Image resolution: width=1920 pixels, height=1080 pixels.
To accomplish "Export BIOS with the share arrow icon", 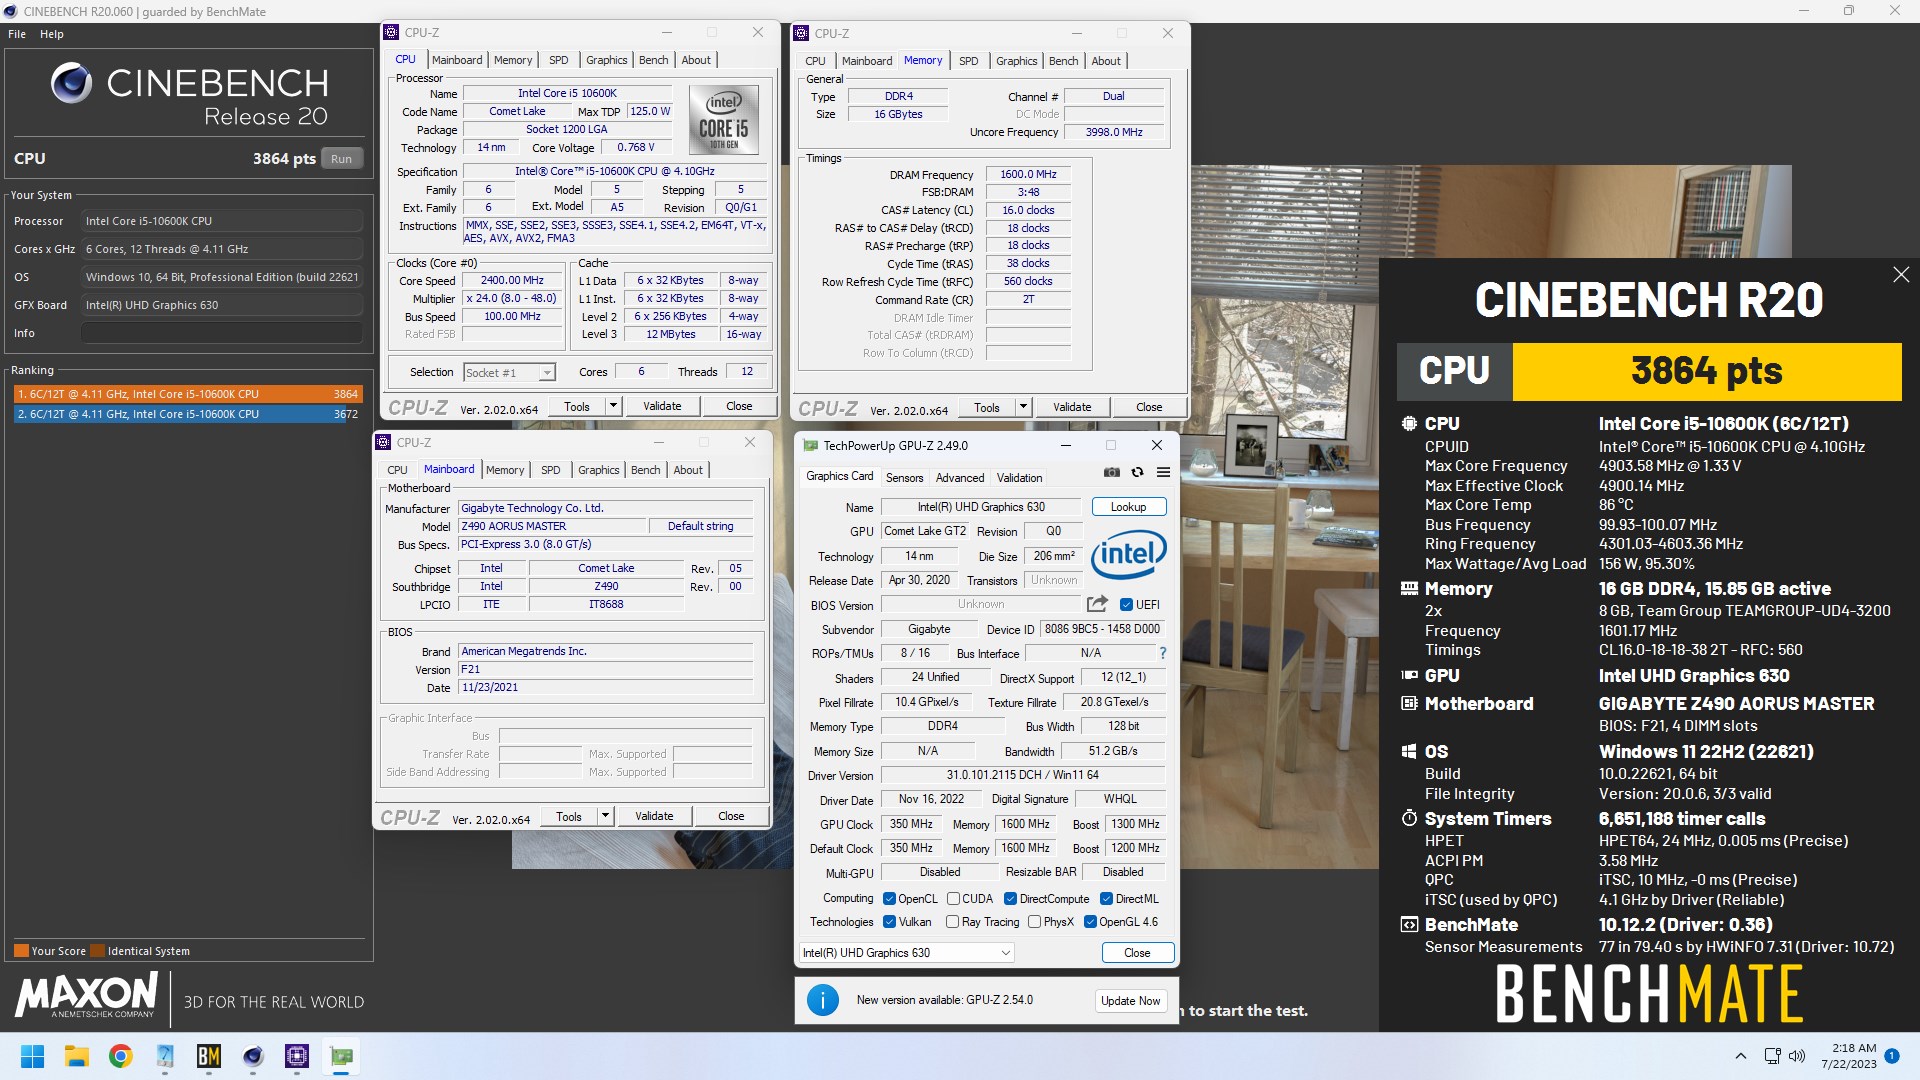I will (1097, 604).
